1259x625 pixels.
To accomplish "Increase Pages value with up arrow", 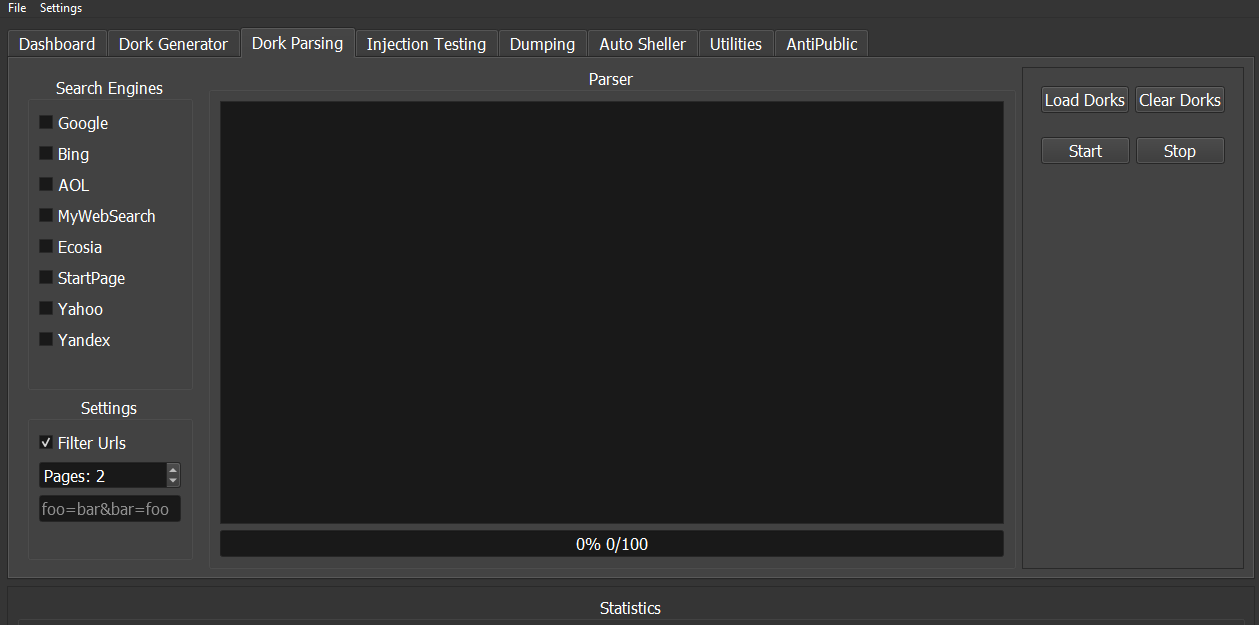I will [173, 470].
